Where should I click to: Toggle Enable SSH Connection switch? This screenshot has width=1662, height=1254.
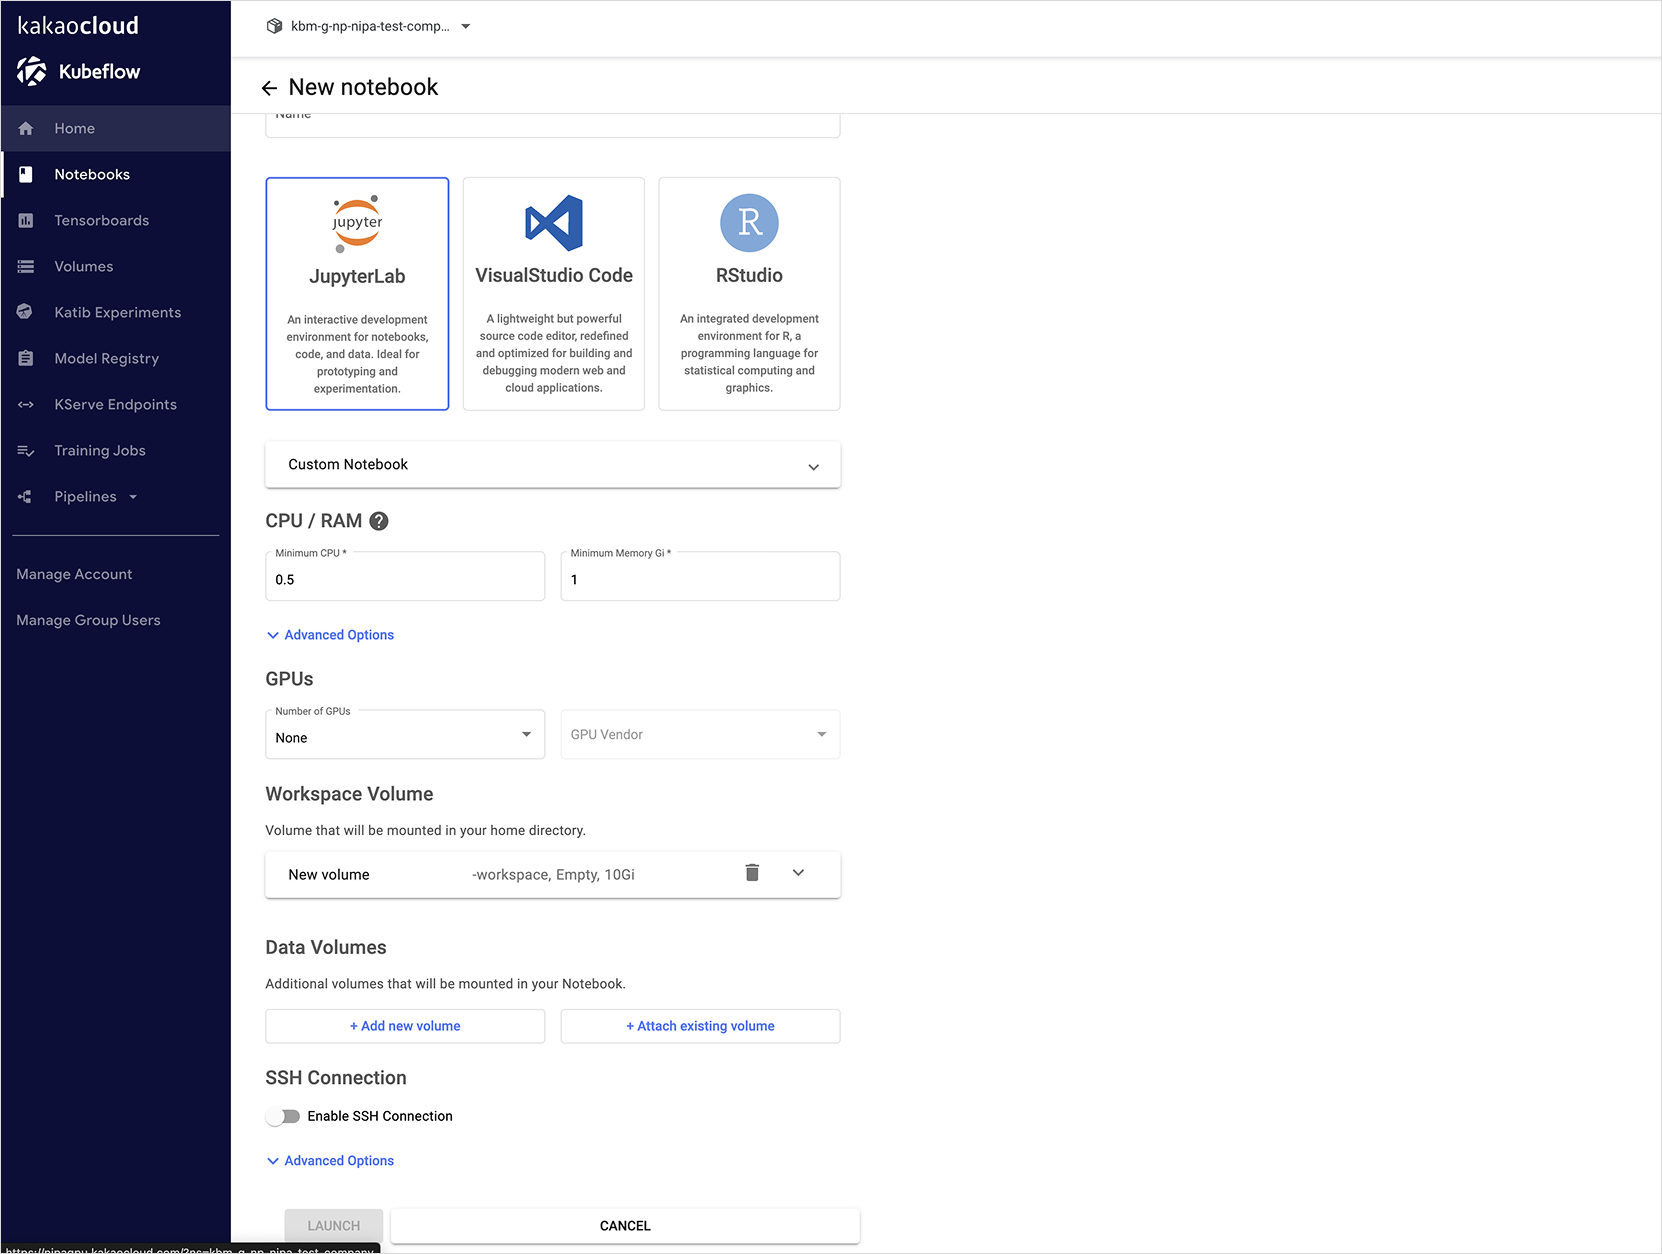pyautogui.click(x=283, y=1116)
